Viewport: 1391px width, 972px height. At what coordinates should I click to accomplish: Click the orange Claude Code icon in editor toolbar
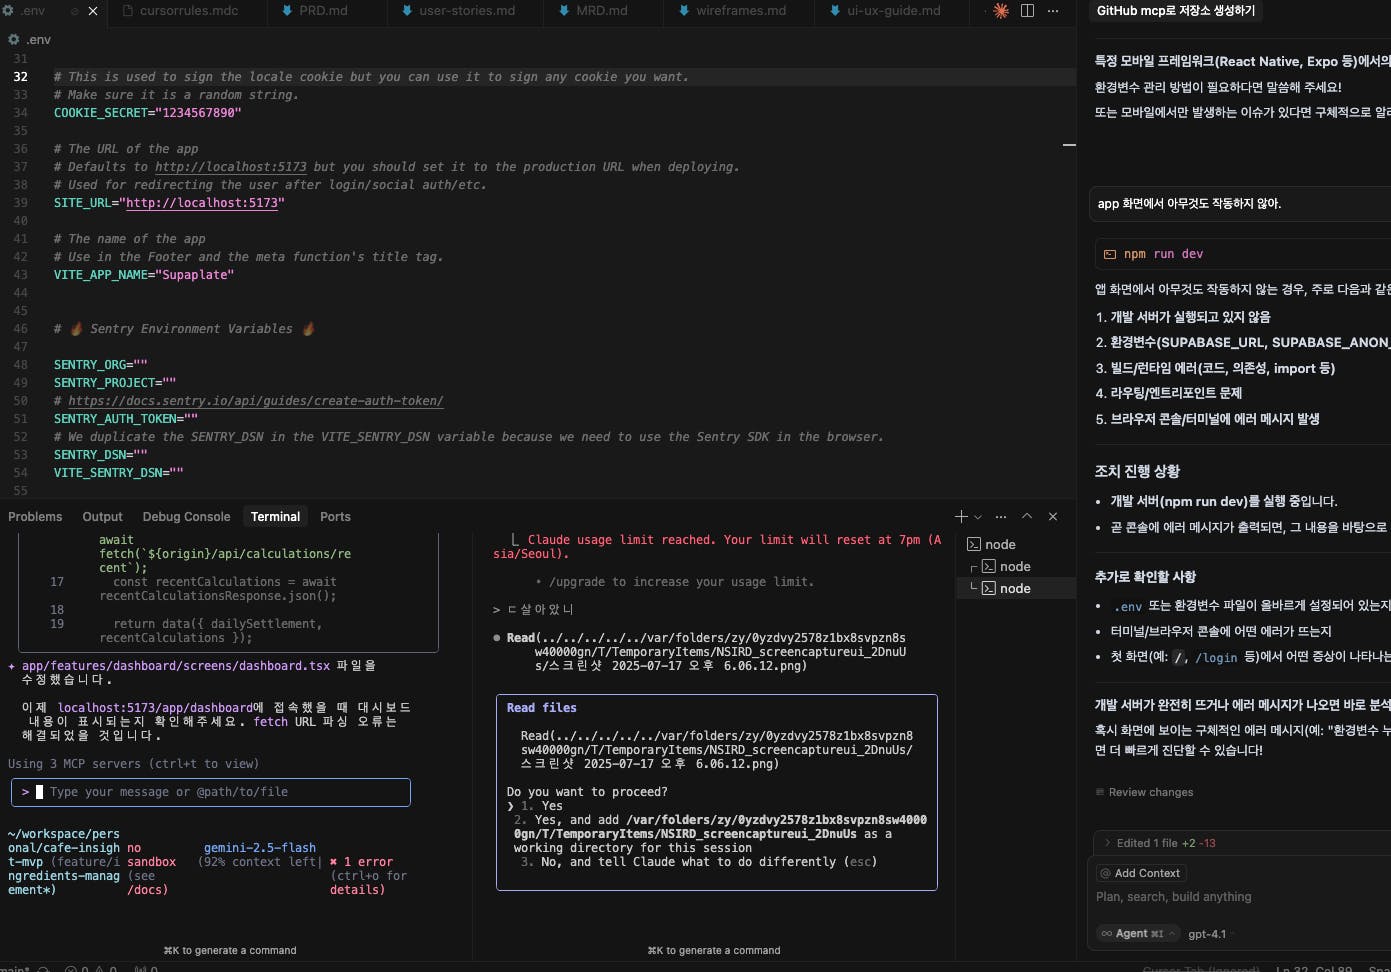(1000, 11)
